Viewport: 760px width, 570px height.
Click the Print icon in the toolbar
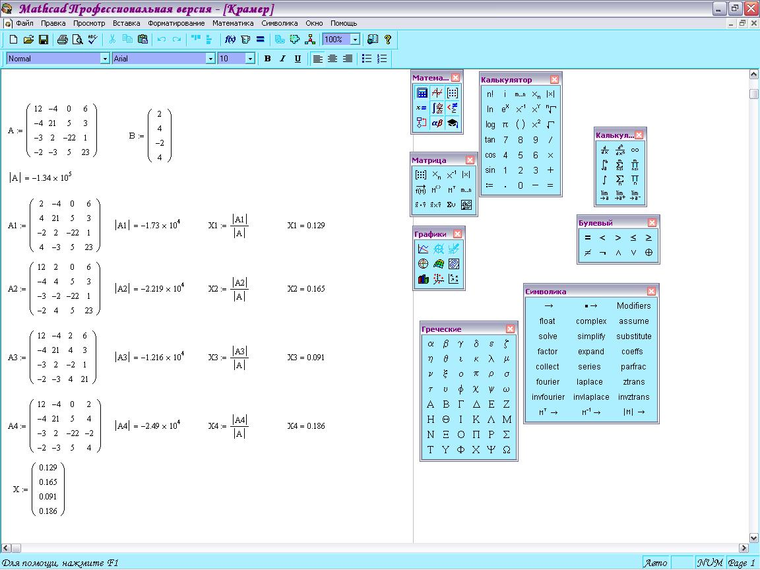(62, 40)
